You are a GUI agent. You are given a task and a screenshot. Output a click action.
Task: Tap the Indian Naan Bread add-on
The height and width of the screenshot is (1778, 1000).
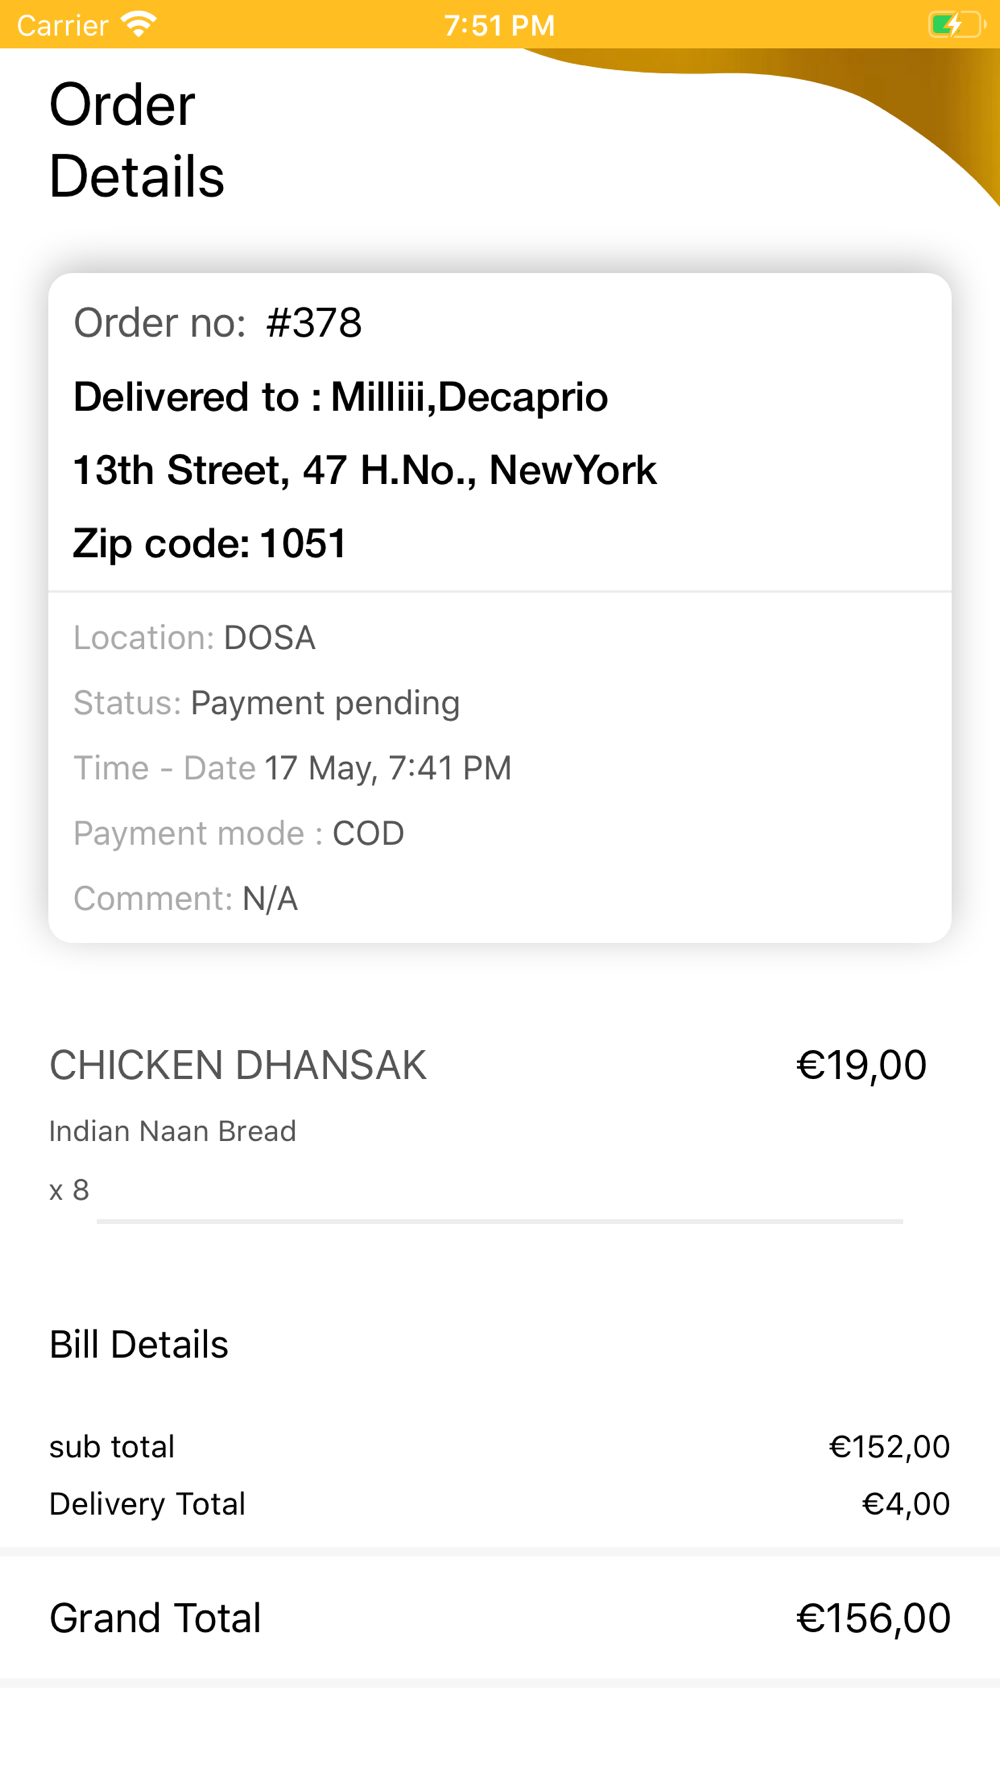point(172,1131)
